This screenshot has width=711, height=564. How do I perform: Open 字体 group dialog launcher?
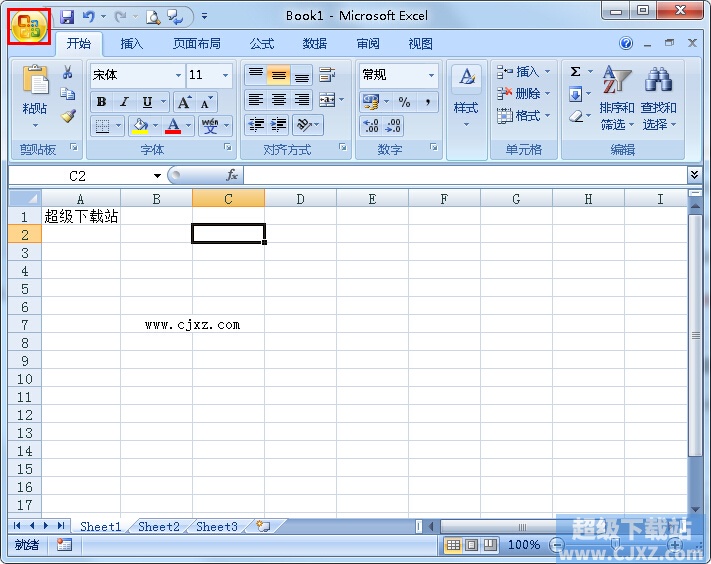228,147
